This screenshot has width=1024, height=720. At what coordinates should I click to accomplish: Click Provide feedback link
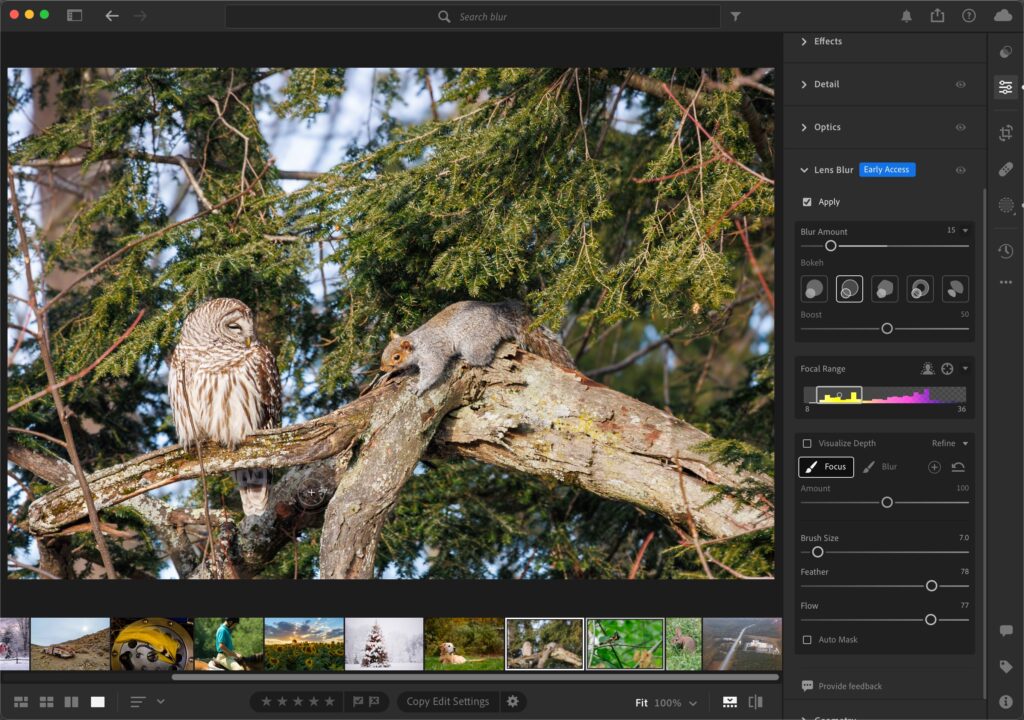[x=842, y=686]
